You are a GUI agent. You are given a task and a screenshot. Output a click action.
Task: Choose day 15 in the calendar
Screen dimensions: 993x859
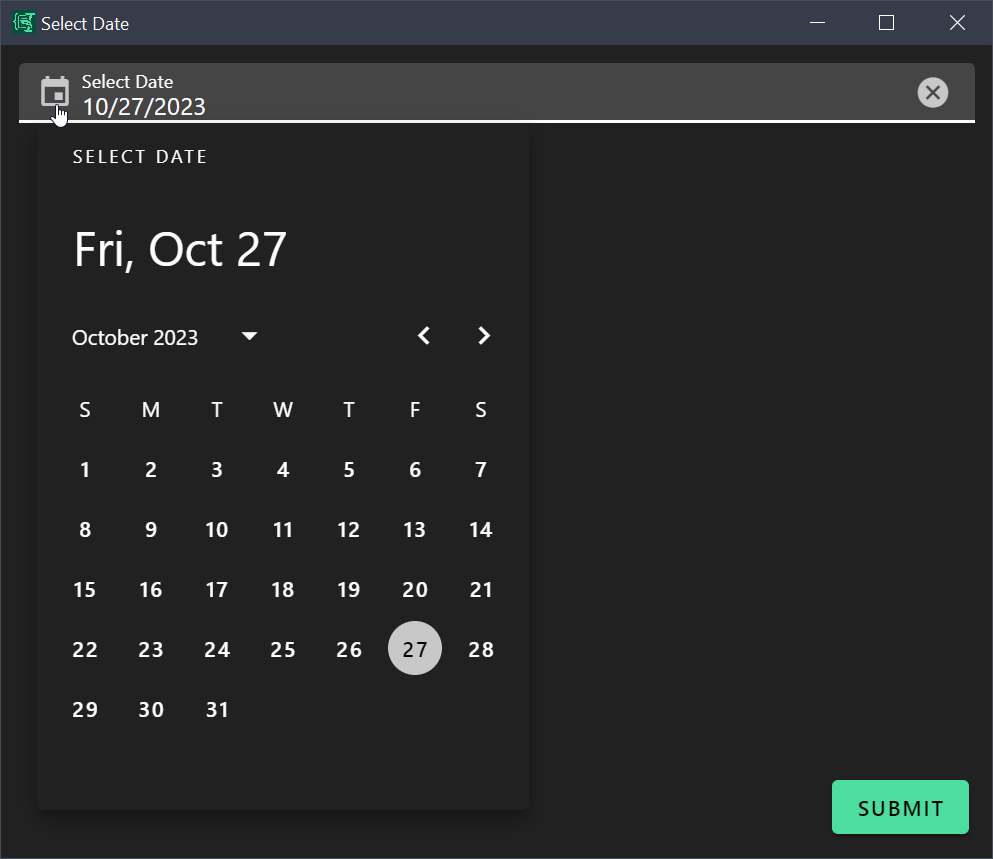85,590
